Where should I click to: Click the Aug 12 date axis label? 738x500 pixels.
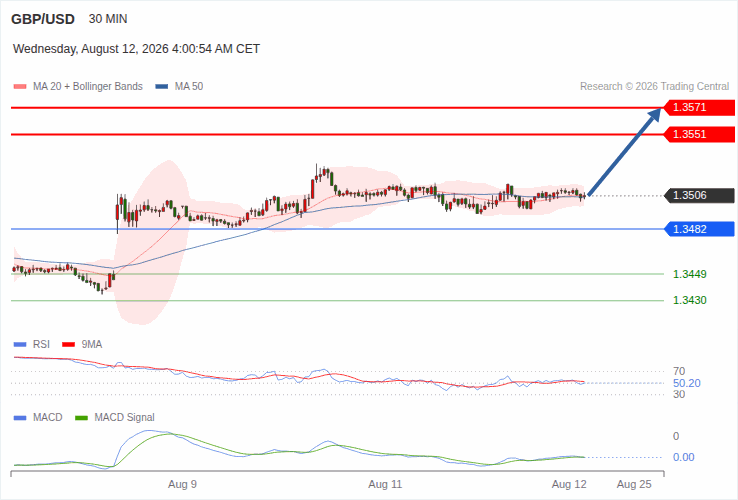click(569, 484)
